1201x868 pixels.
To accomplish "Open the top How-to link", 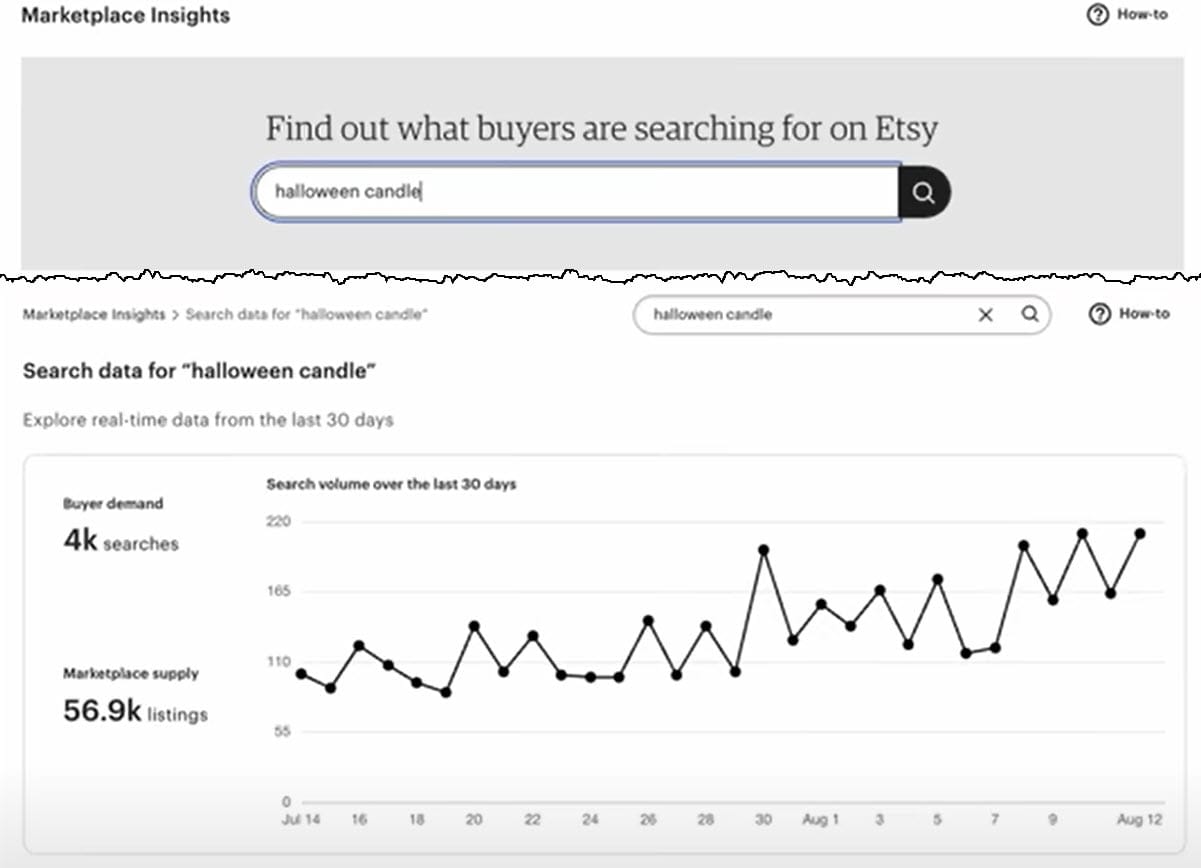I will point(1142,15).
